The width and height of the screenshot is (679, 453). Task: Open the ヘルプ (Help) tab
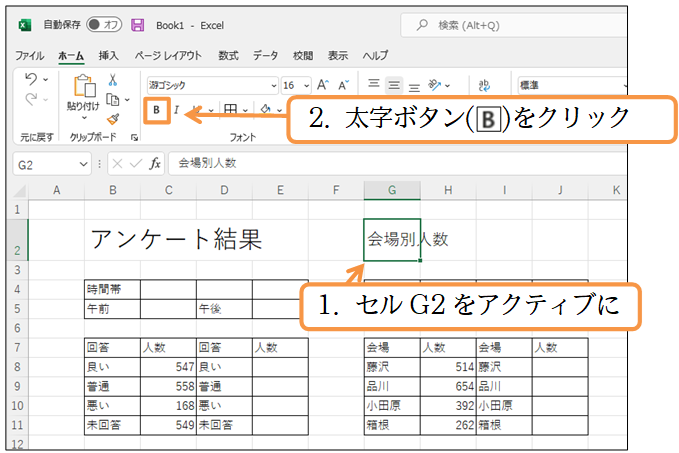[x=375, y=55]
